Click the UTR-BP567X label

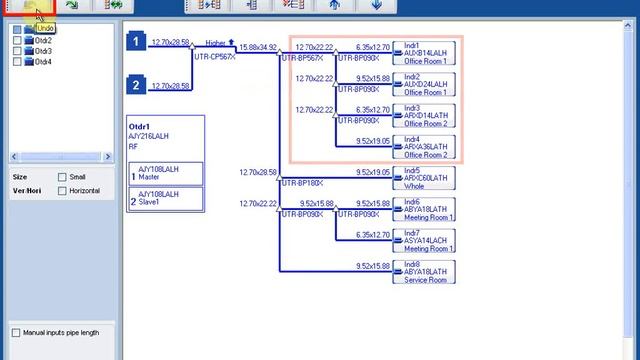pos(302,58)
